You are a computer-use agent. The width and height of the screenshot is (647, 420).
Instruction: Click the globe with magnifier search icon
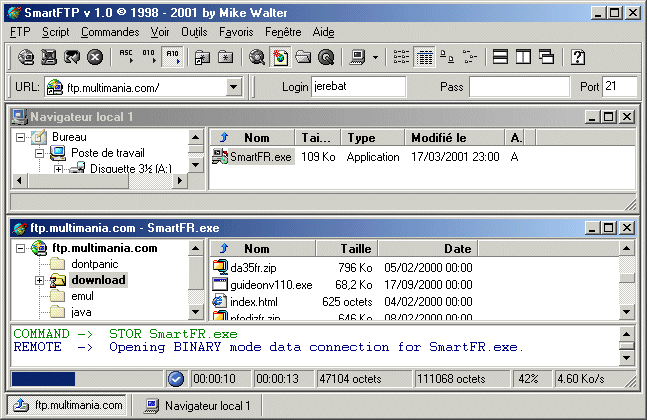click(257, 57)
